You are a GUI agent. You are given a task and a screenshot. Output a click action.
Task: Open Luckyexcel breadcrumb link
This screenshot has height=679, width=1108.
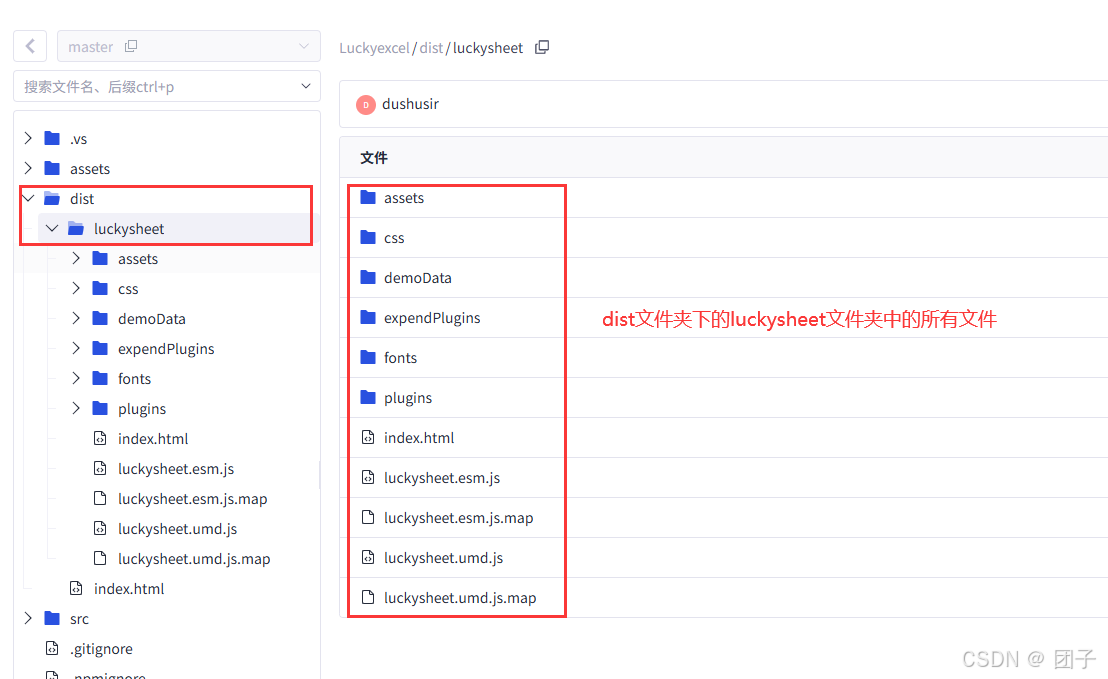pyautogui.click(x=374, y=48)
